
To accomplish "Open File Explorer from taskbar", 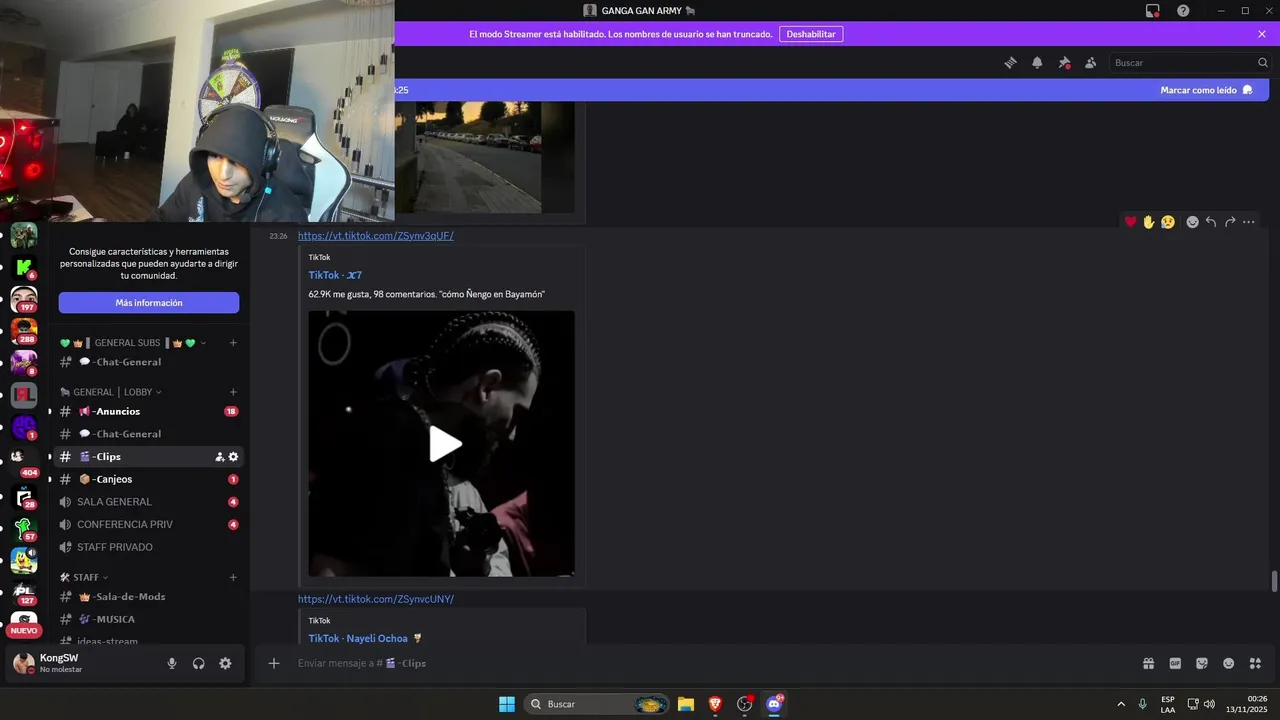I will coord(686,704).
